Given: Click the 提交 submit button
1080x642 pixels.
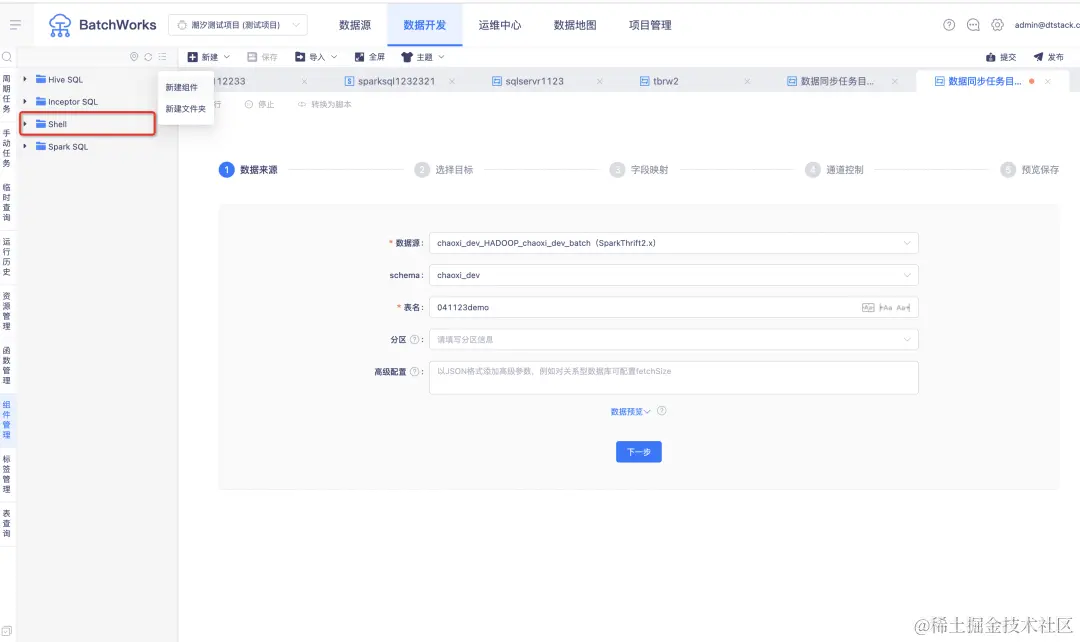Looking at the screenshot, I should (x=1001, y=57).
